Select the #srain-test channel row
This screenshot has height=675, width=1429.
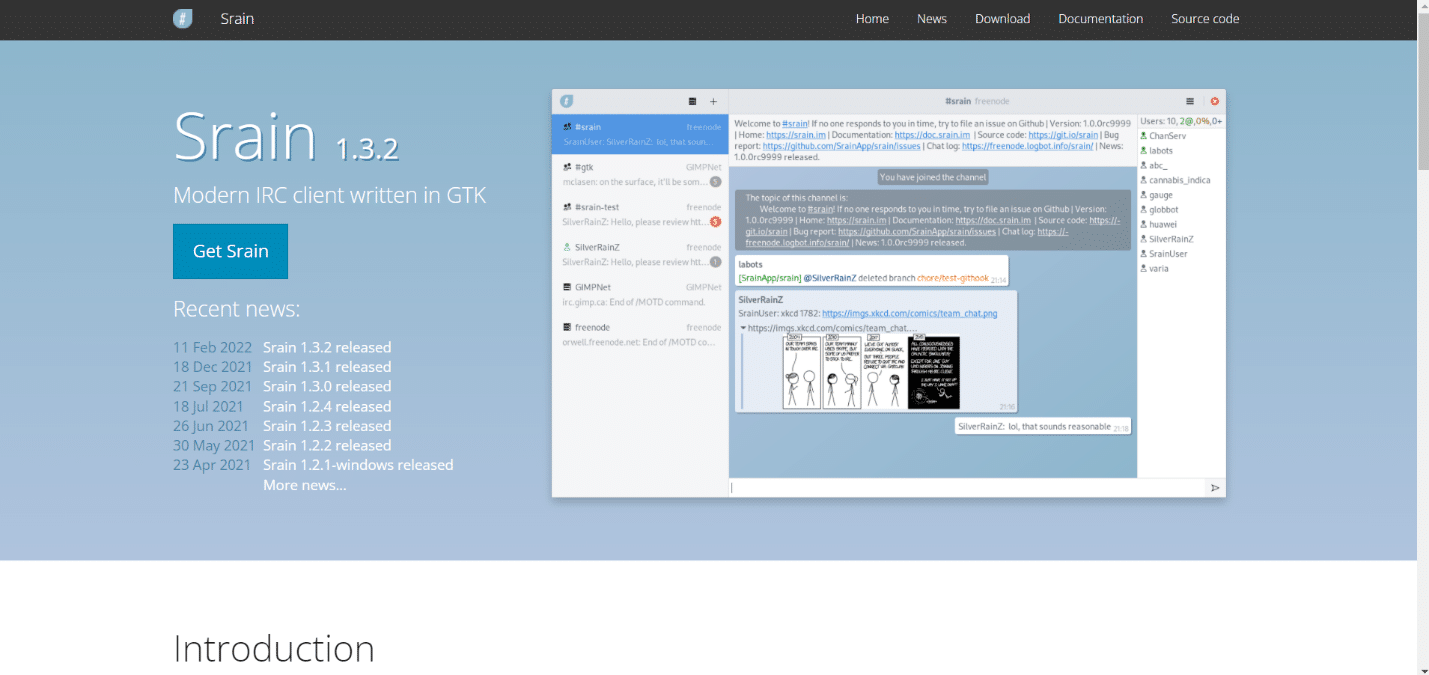click(640, 214)
